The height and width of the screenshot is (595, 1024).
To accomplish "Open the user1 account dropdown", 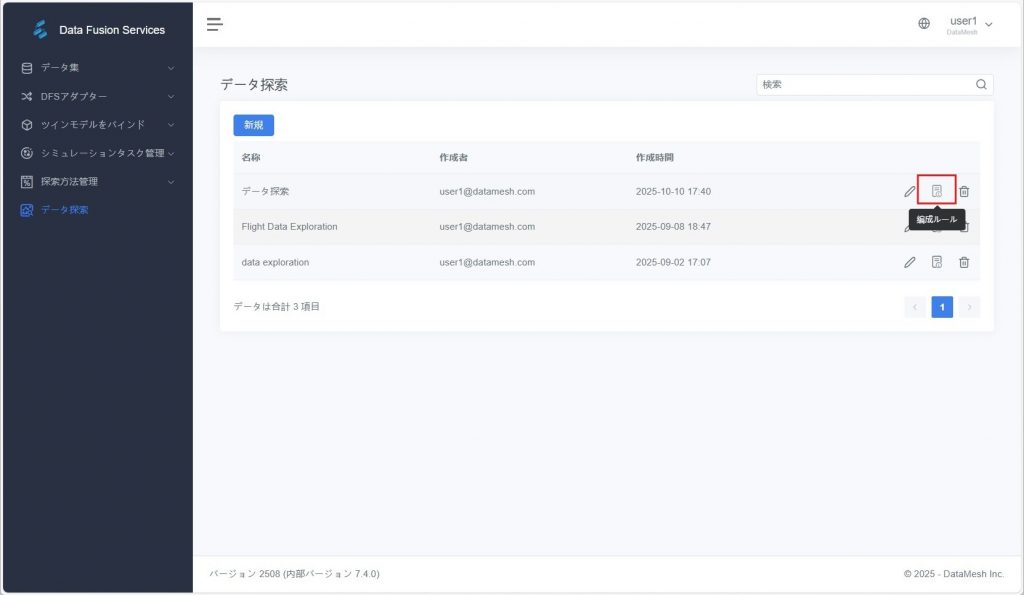I will pos(969,24).
